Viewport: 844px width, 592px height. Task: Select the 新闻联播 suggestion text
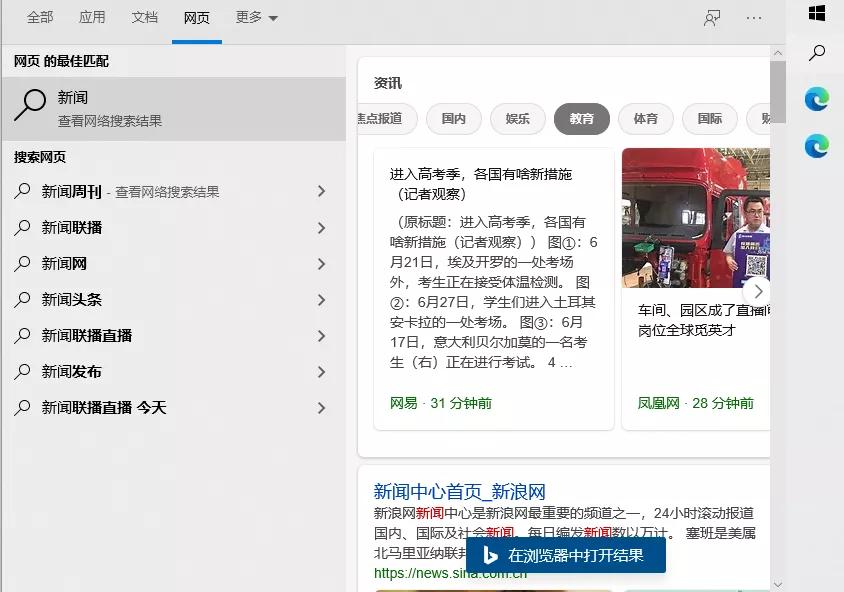click(x=72, y=228)
